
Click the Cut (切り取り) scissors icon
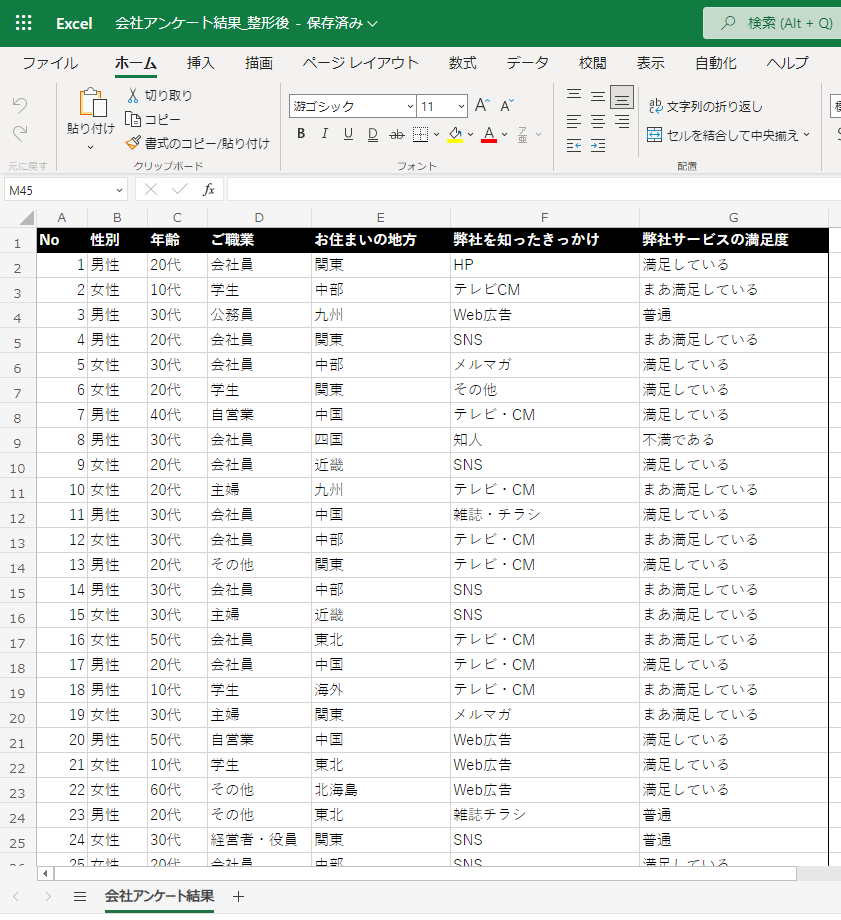coord(133,95)
